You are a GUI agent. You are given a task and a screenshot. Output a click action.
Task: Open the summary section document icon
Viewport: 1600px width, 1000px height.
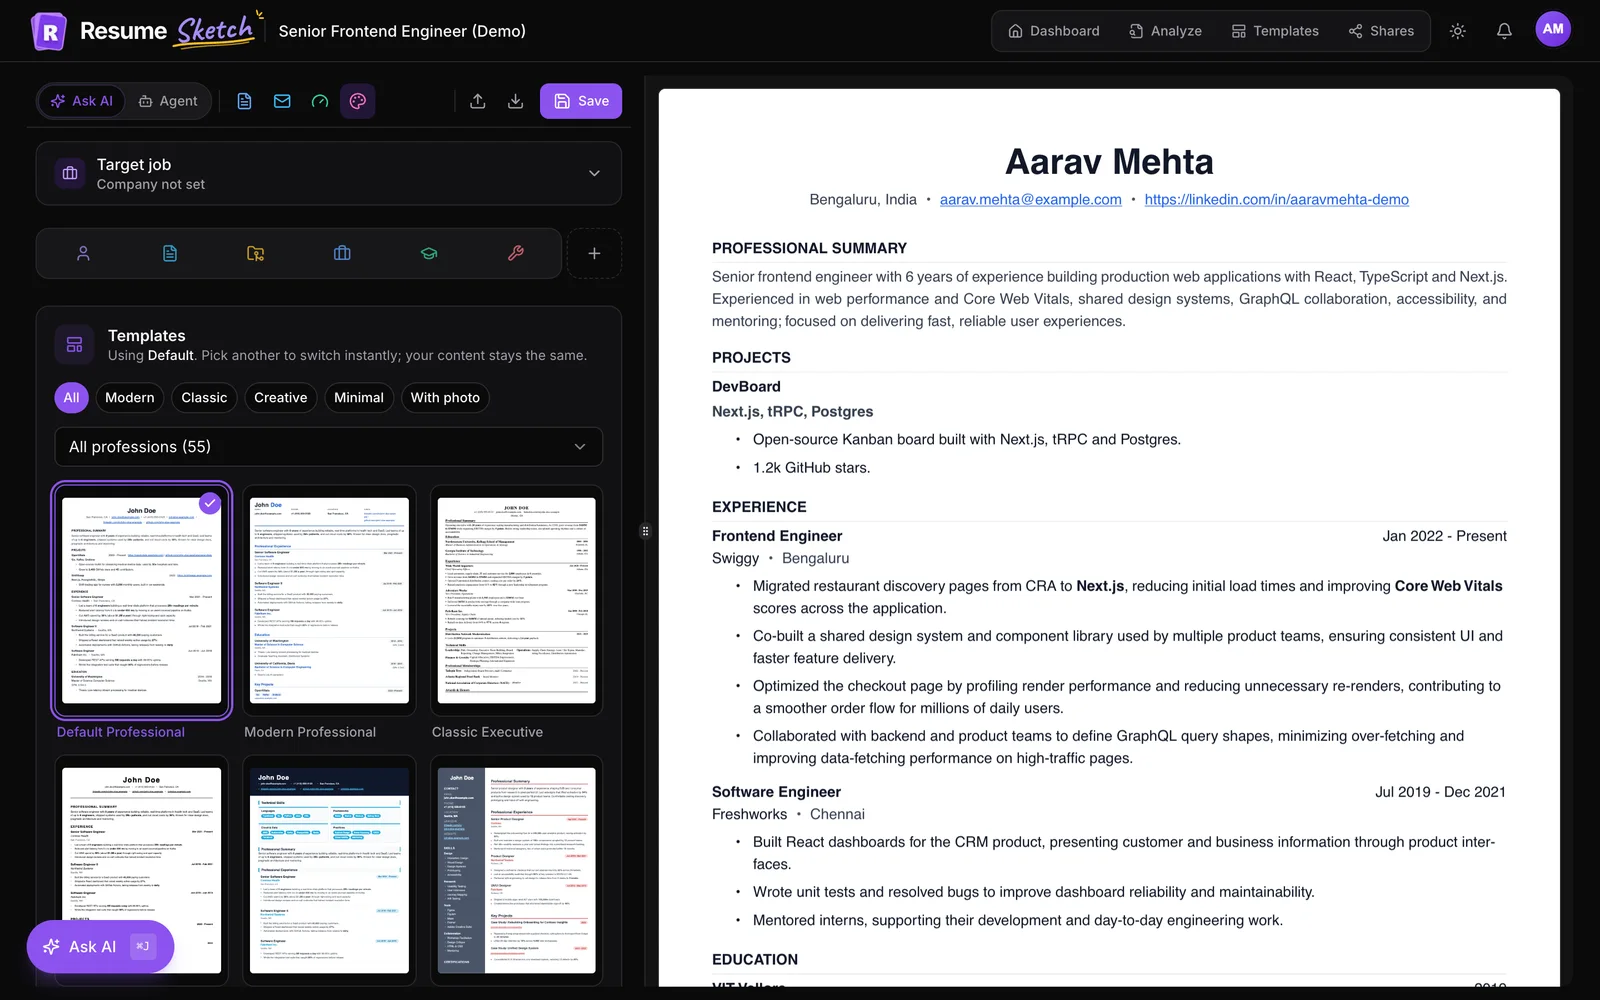pos(170,254)
